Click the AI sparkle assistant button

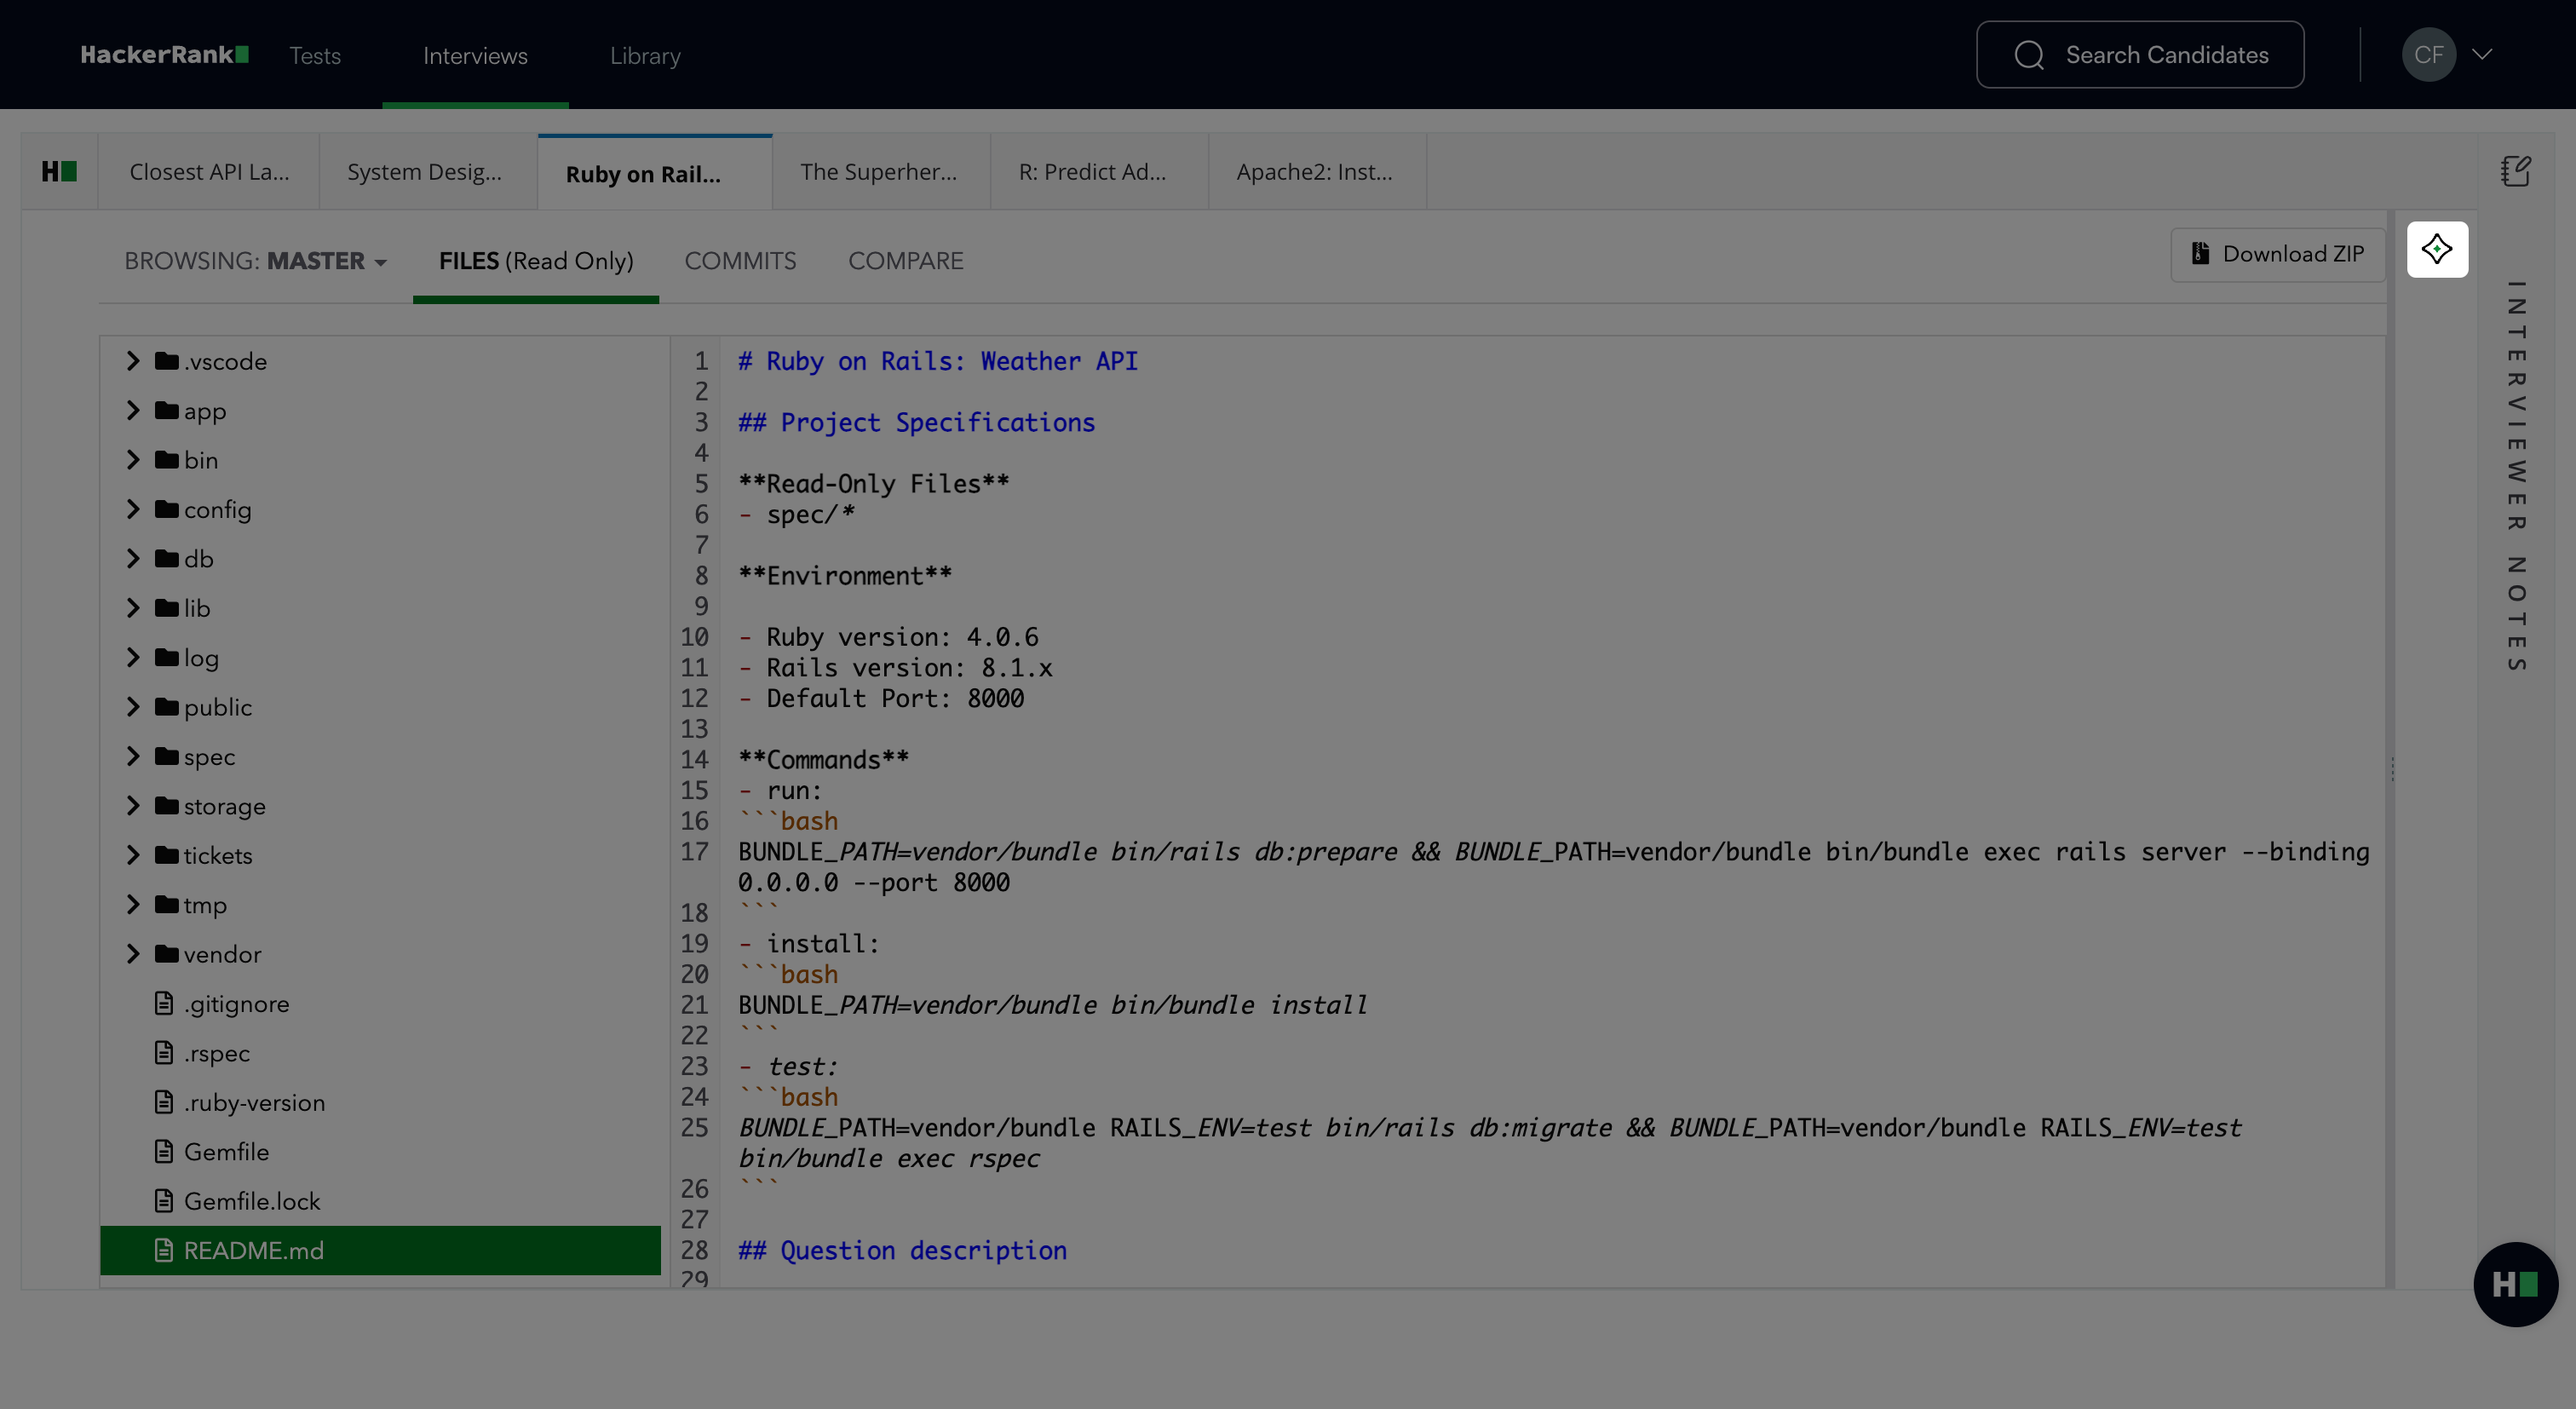click(2437, 249)
